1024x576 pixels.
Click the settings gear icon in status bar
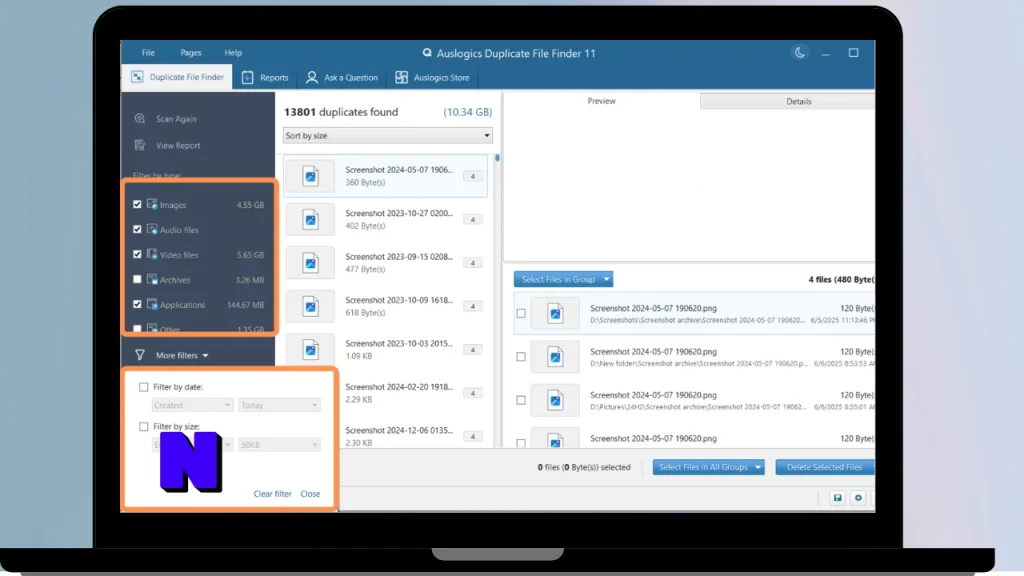pos(858,498)
